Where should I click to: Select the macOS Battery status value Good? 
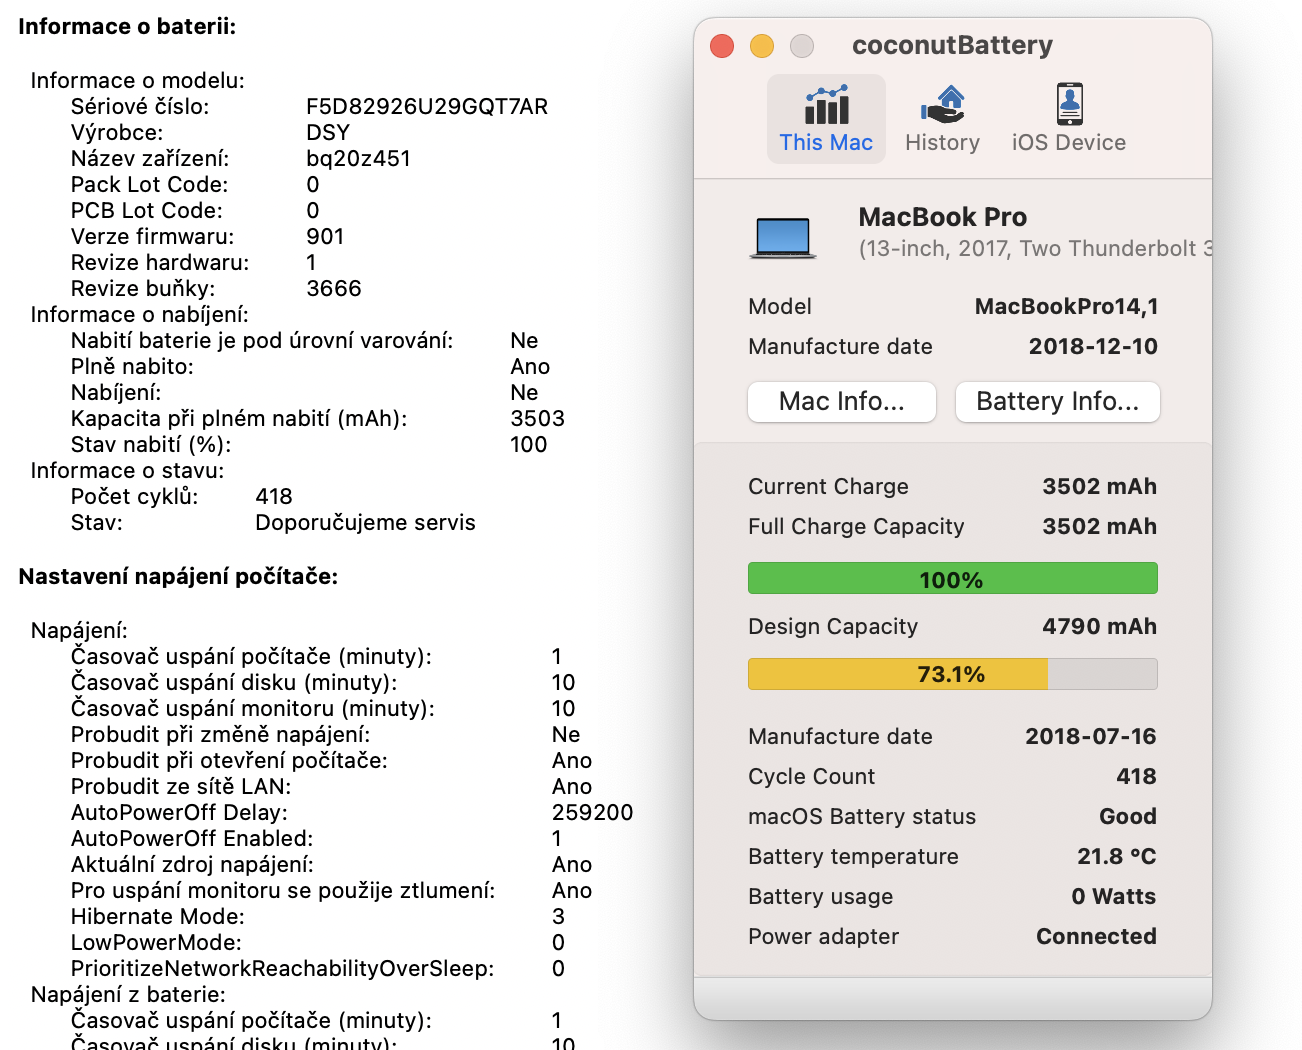pos(1128,817)
